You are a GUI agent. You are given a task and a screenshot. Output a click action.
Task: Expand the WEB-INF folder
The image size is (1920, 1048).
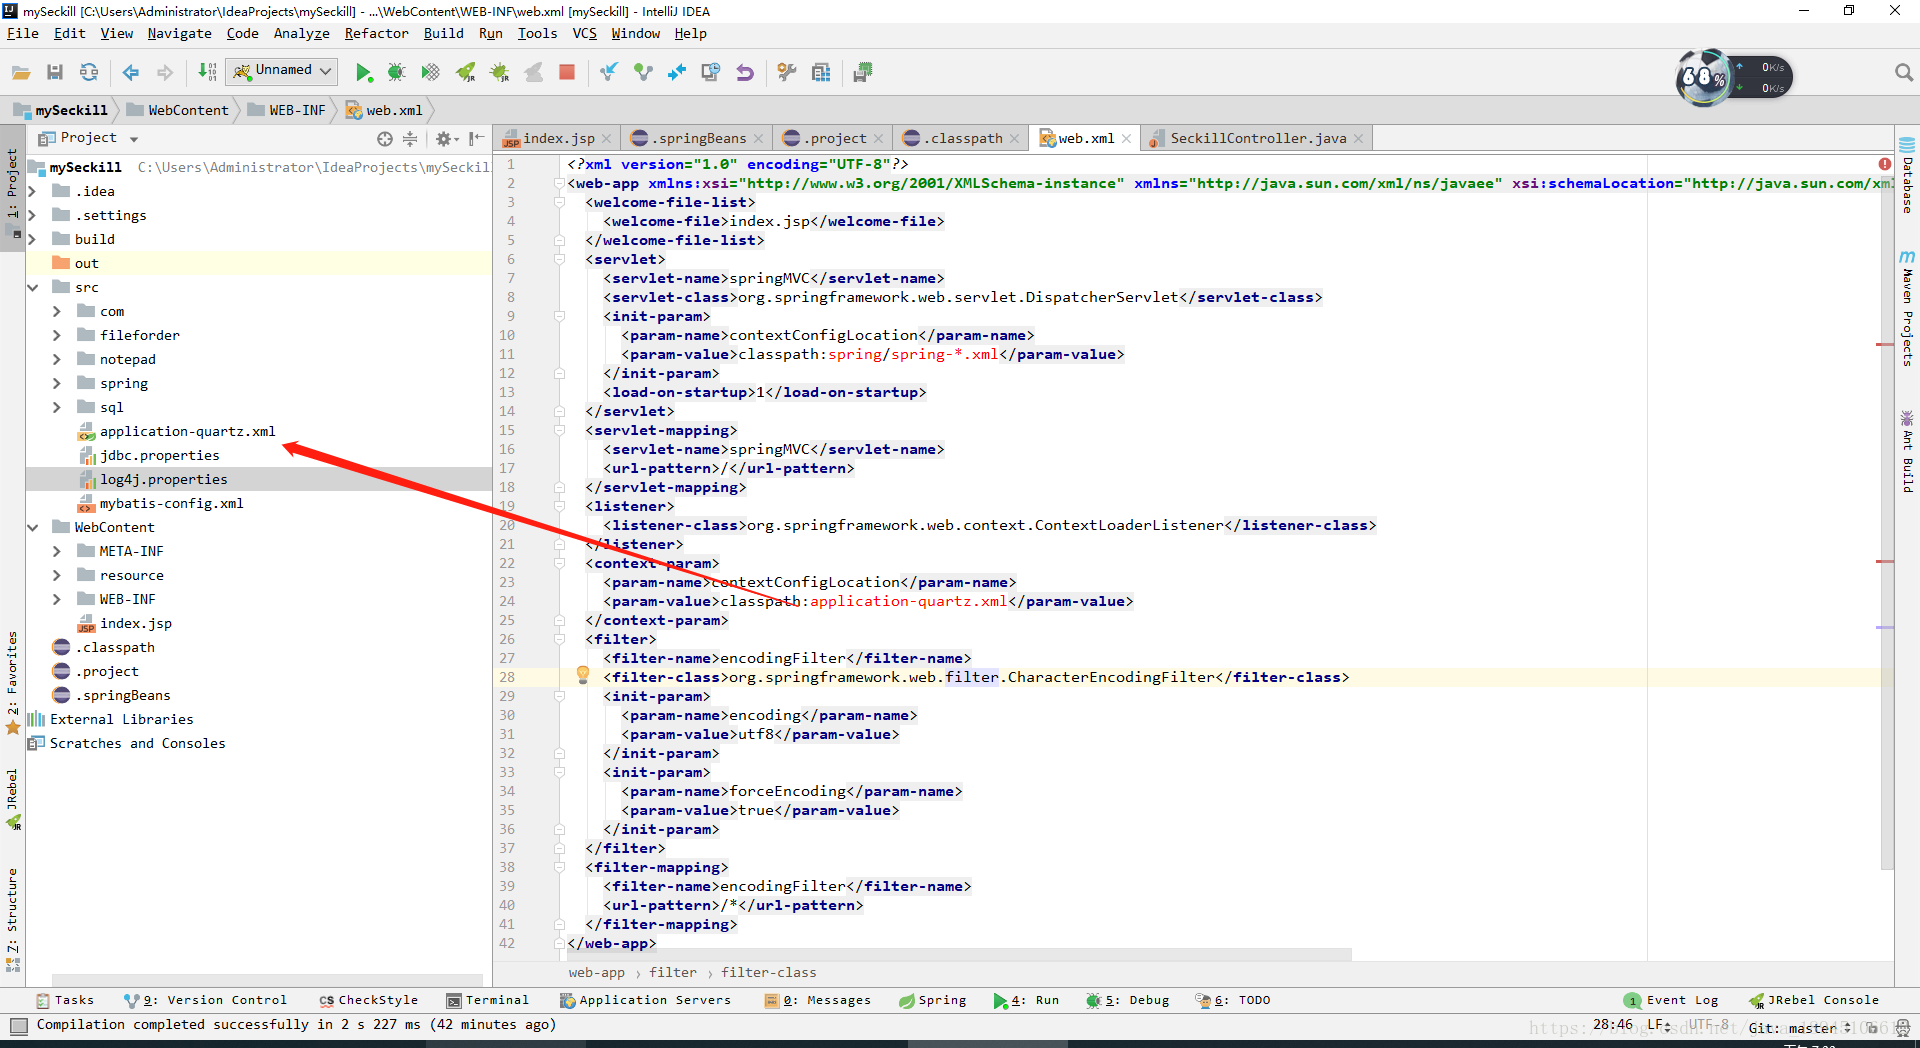coord(57,599)
